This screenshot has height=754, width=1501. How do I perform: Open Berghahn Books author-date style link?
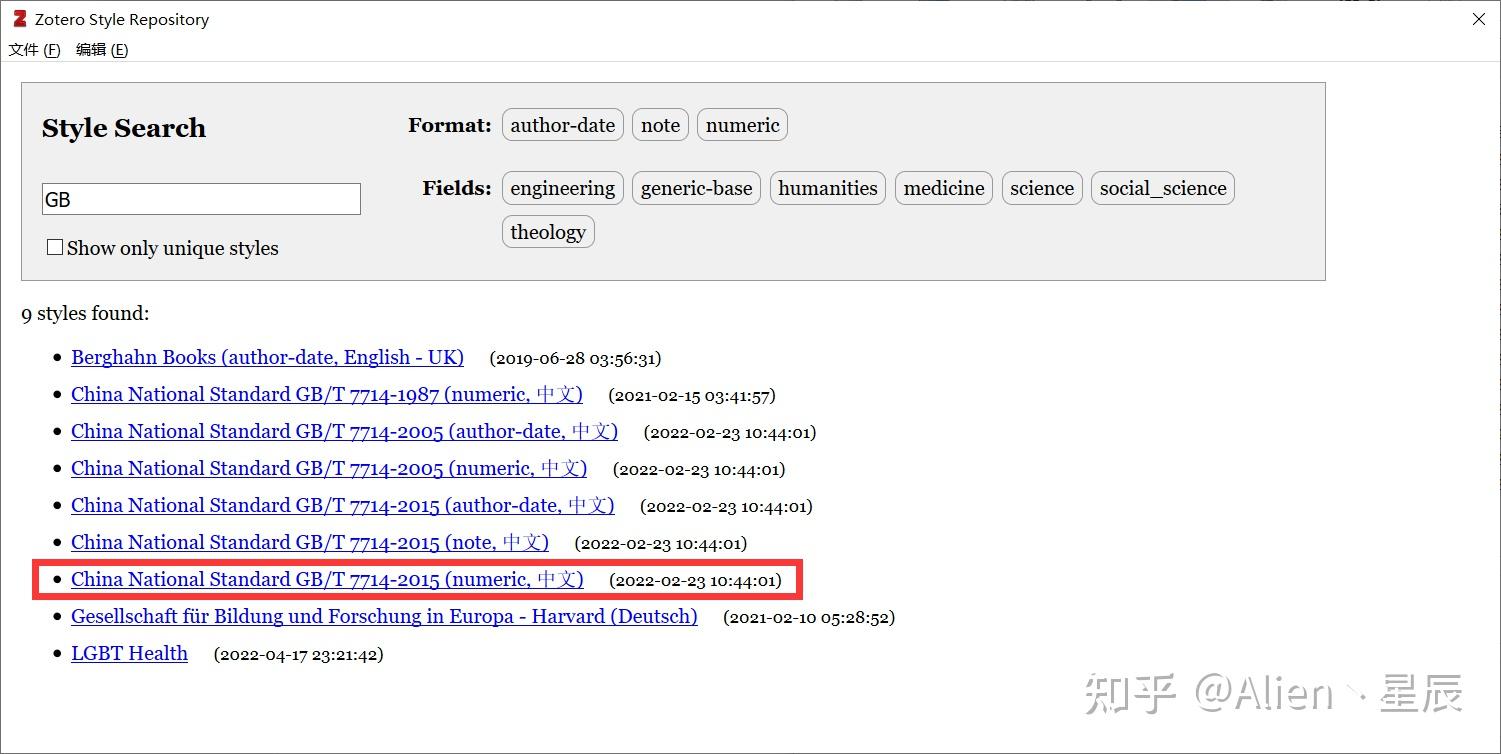[267, 357]
